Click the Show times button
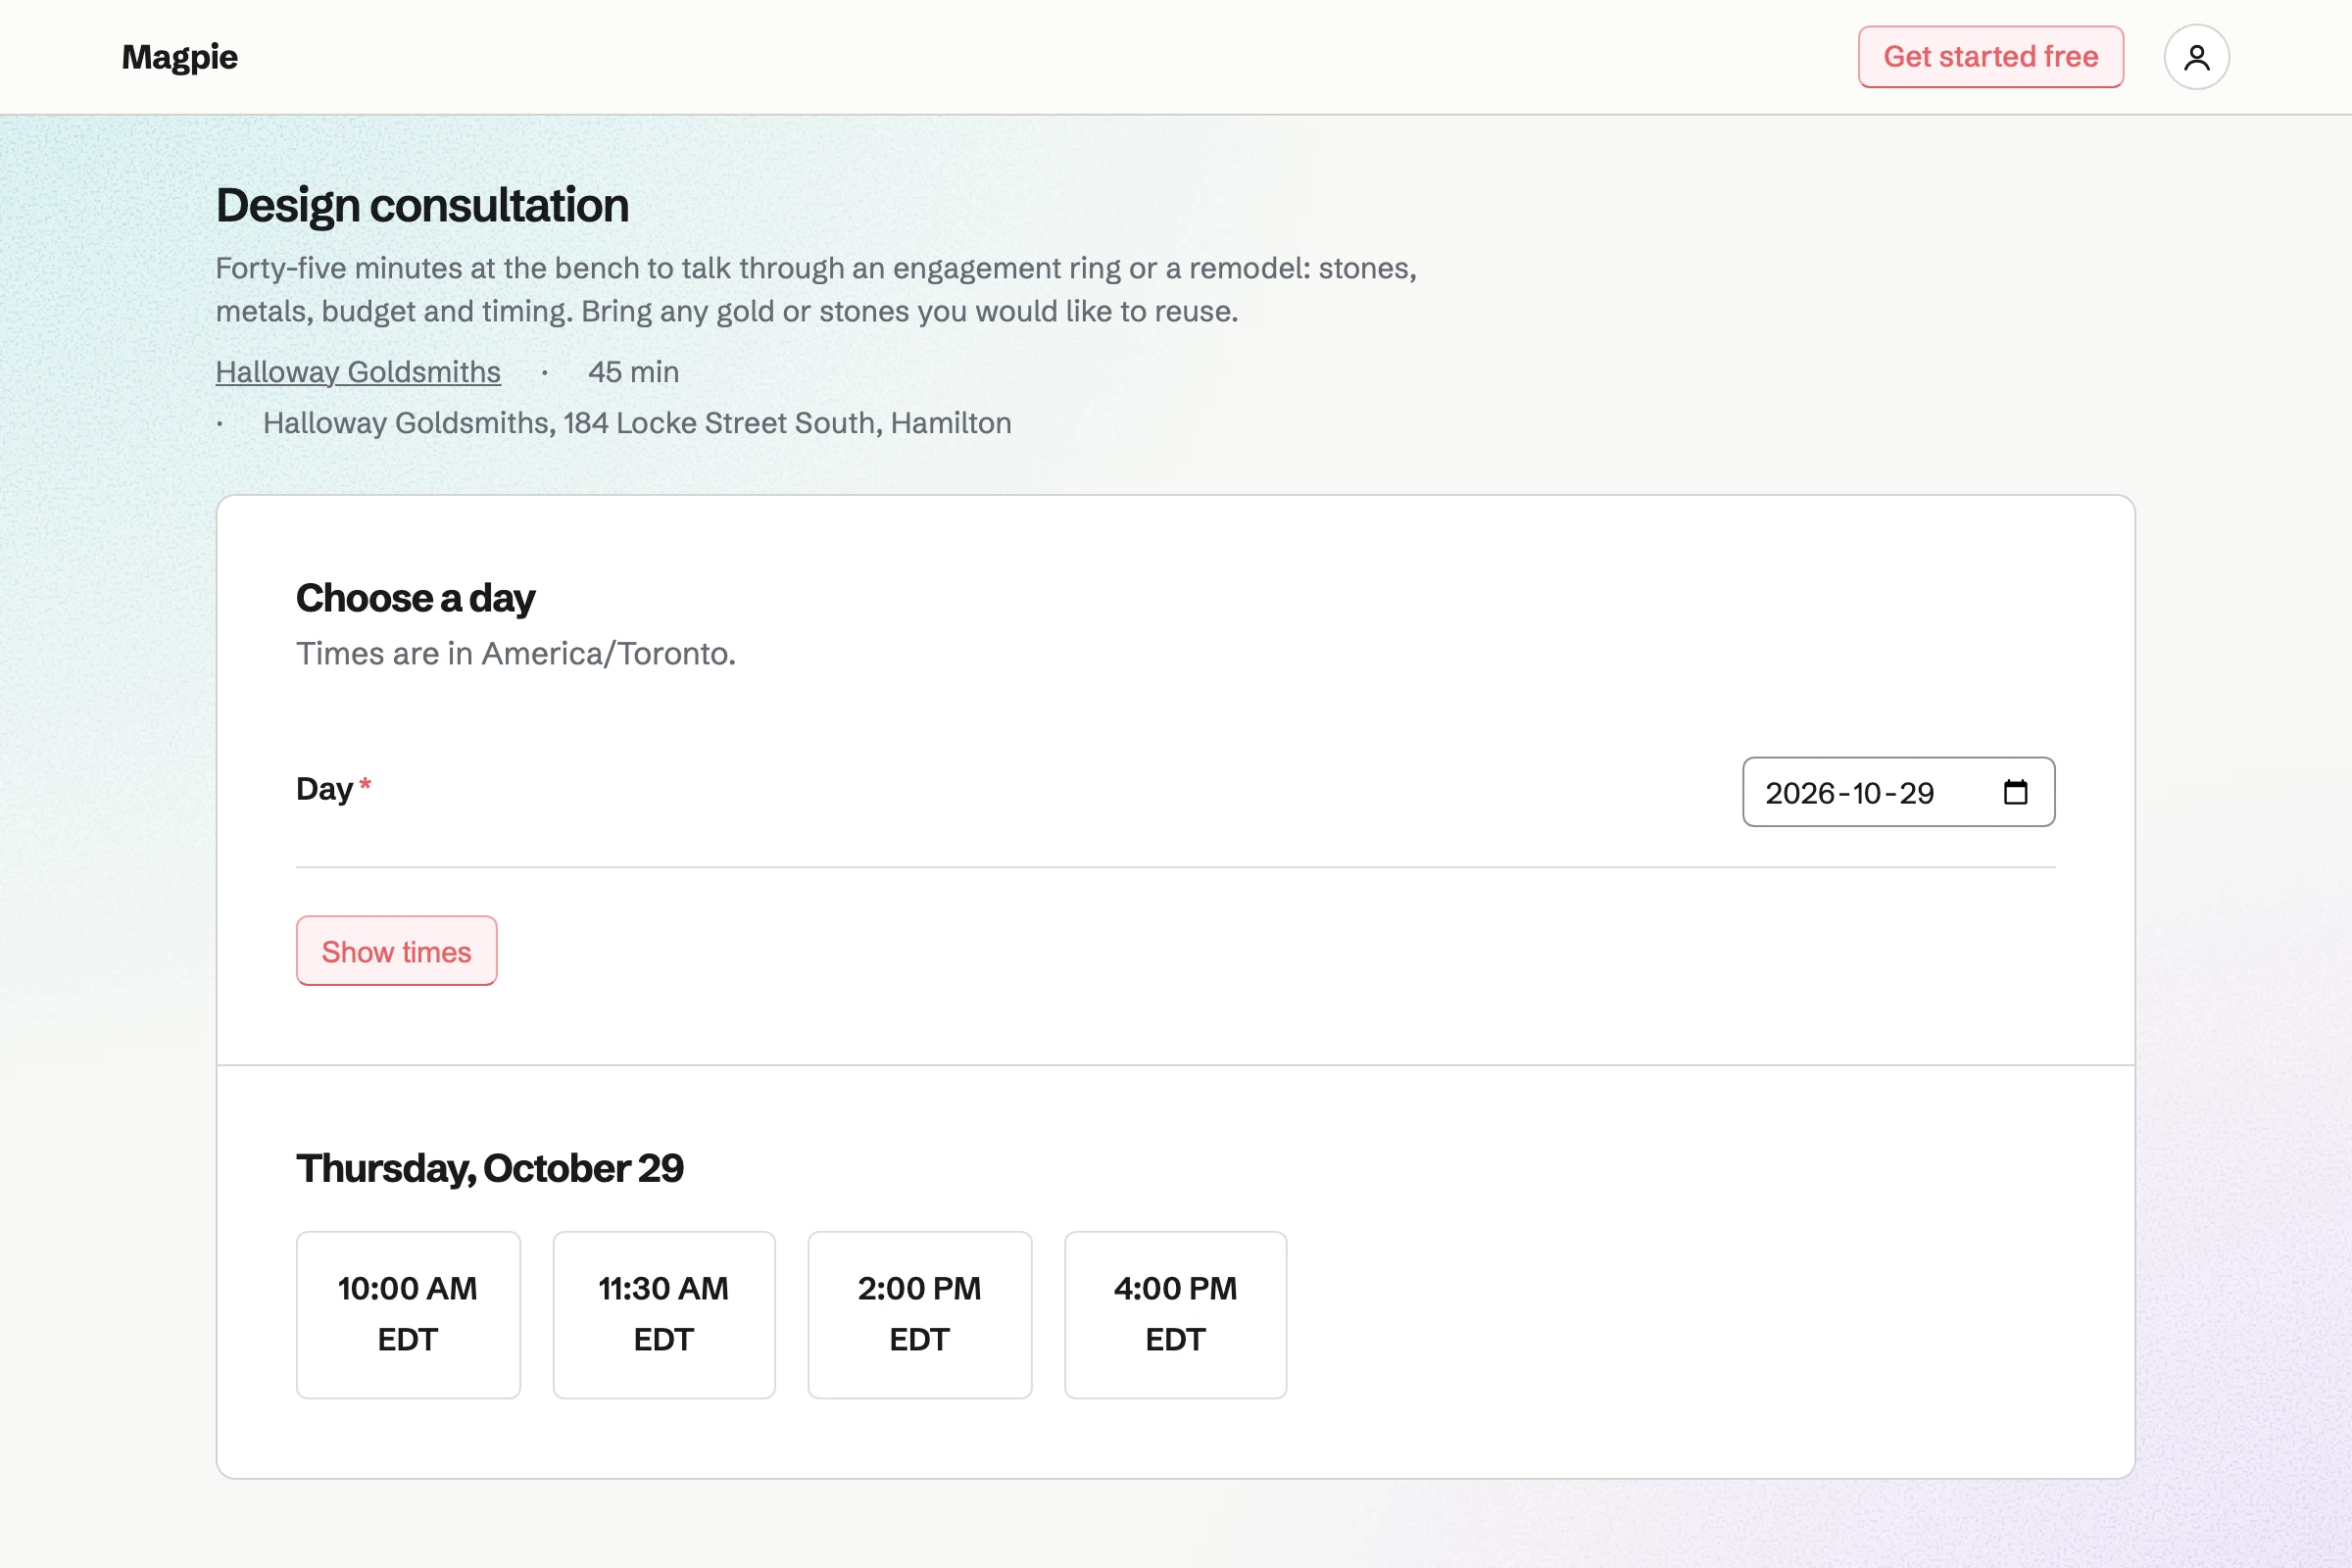The height and width of the screenshot is (1568, 2352). (x=396, y=951)
